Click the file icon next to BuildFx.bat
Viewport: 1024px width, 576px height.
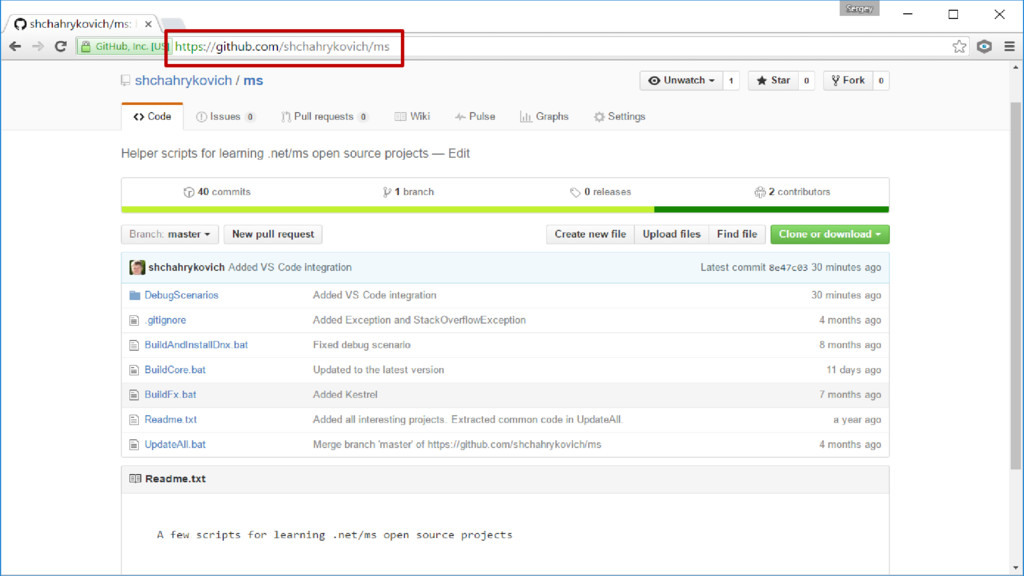(134, 394)
